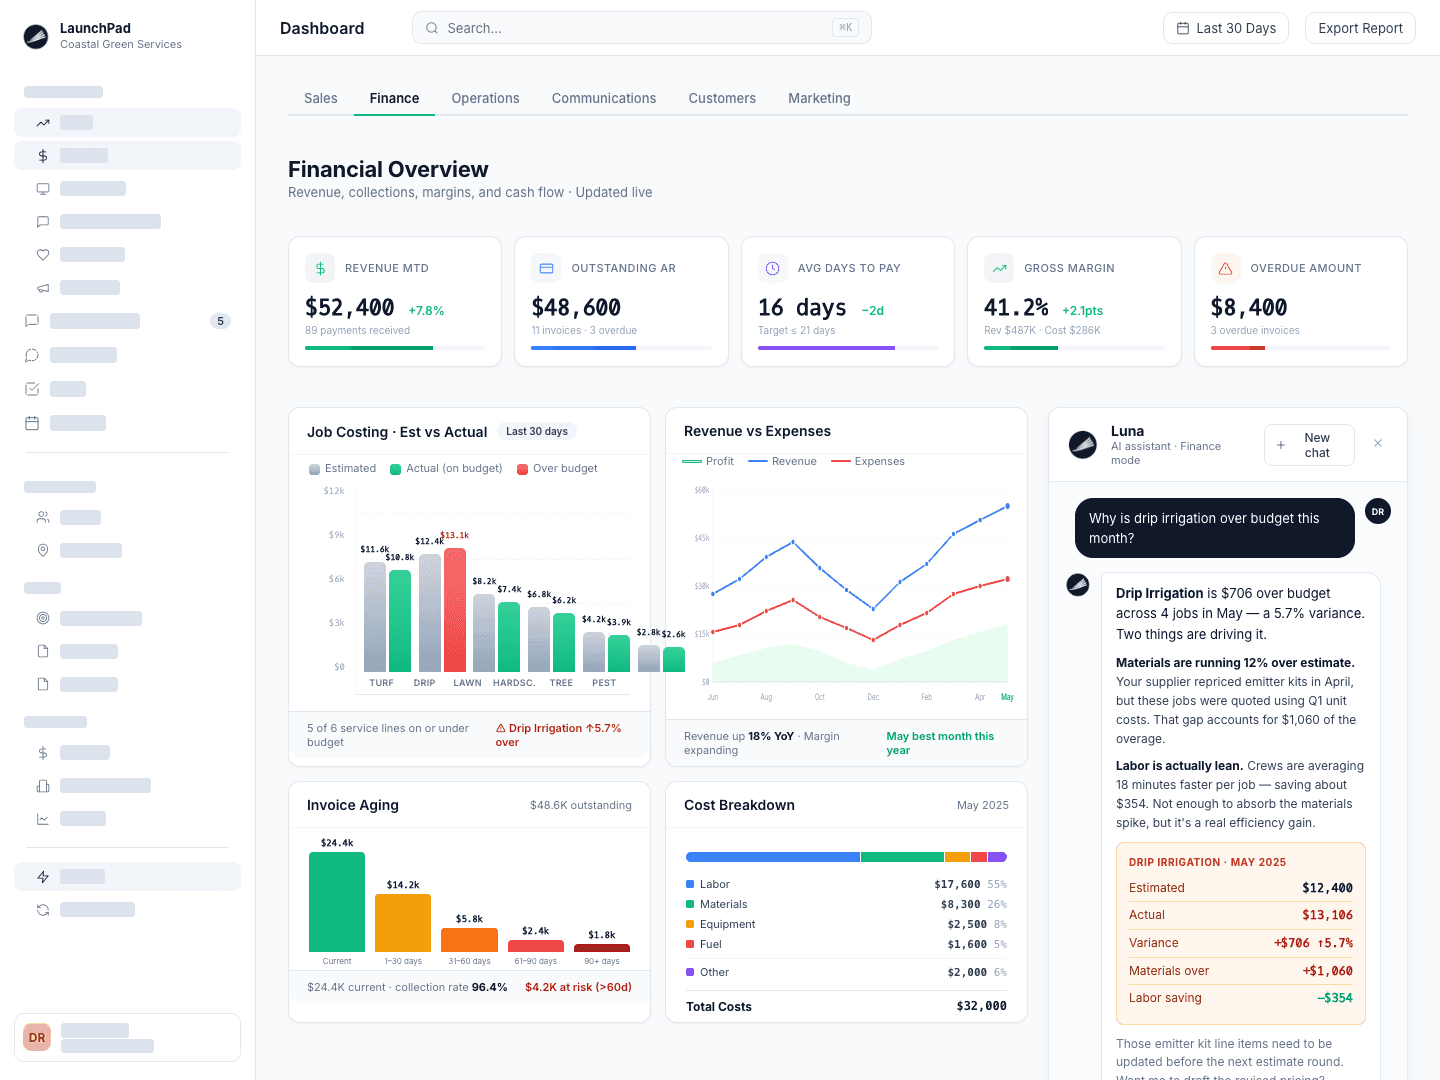The image size is (1440, 1080).
Task: Click the Total Costs $32,000 row
Action: [846, 1006]
